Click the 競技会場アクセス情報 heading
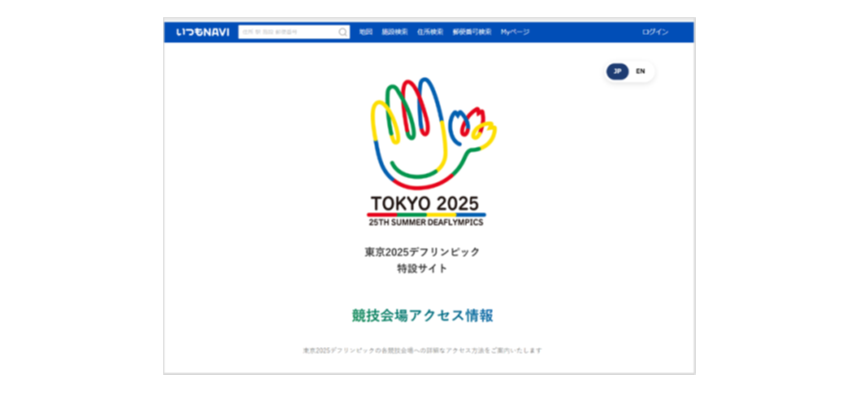The image size is (849, 401). pos(422,315)
